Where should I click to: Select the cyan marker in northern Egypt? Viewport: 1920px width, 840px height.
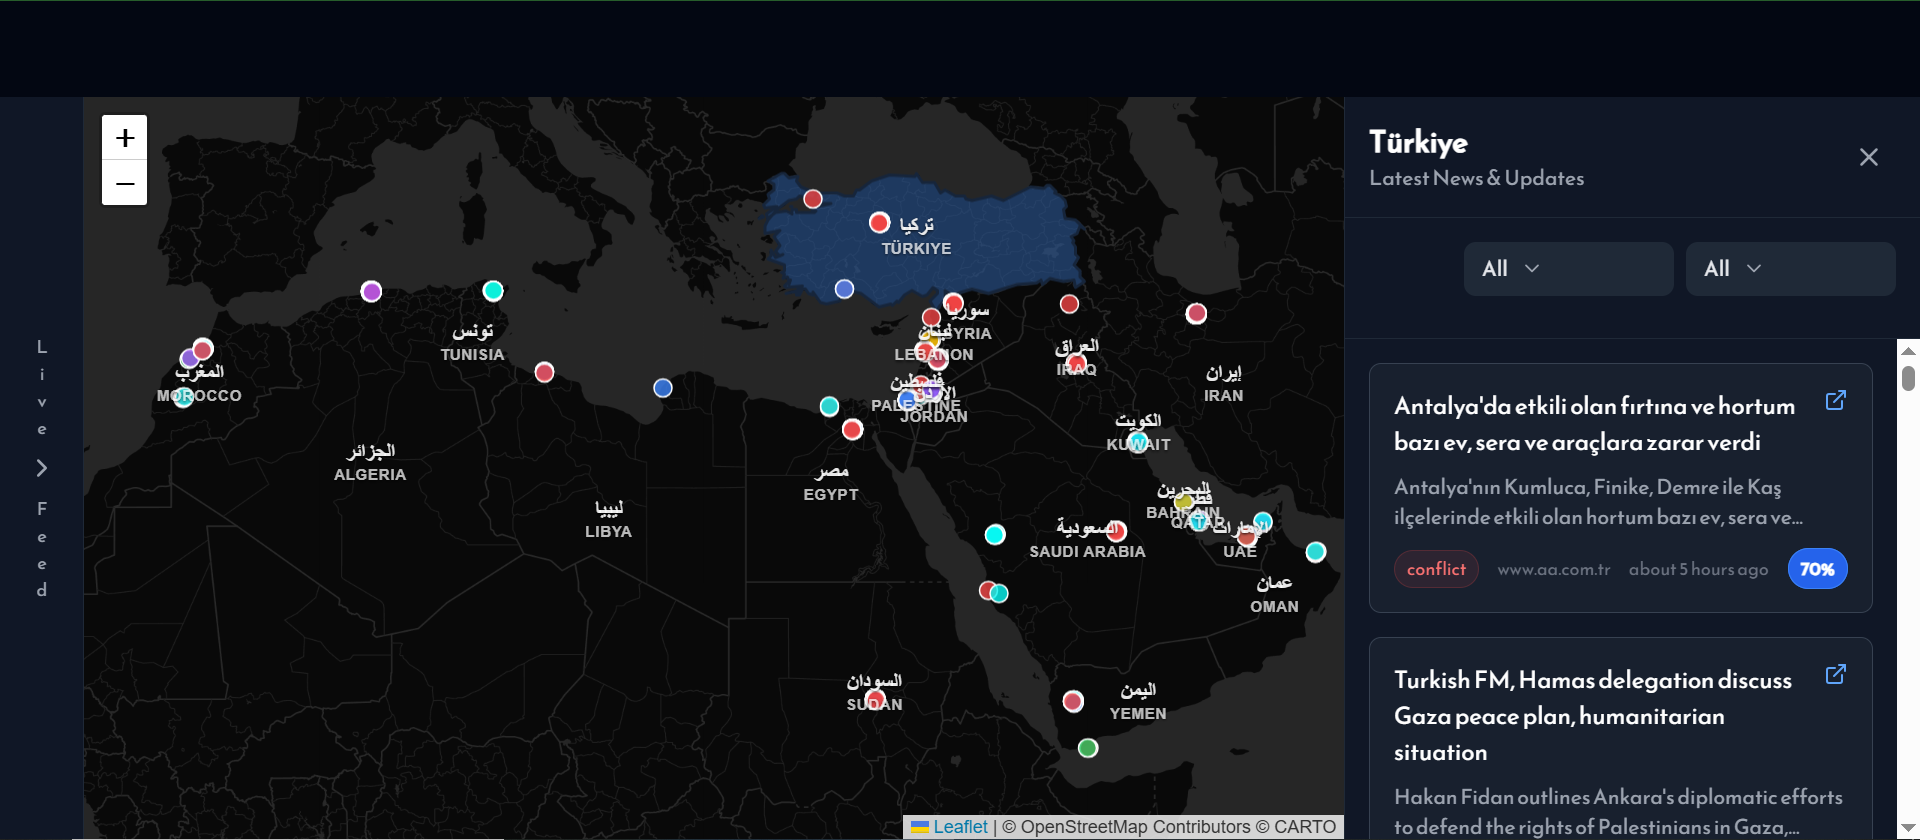829,406
